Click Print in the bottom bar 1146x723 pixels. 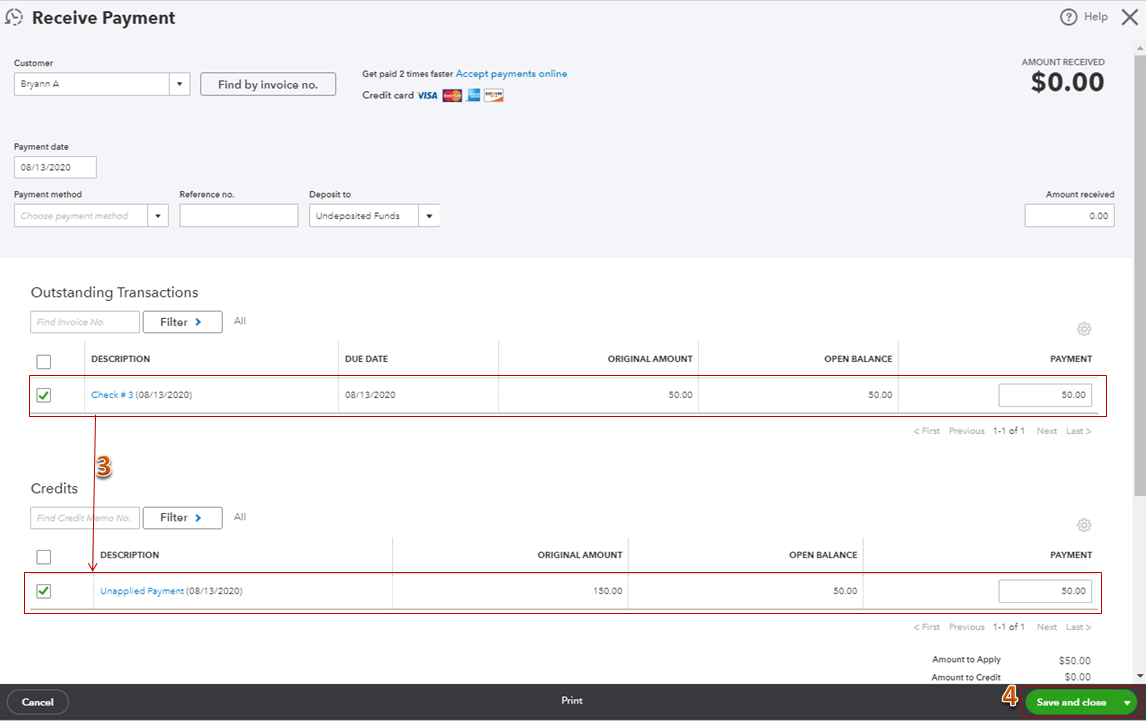[x=572, y=701]
